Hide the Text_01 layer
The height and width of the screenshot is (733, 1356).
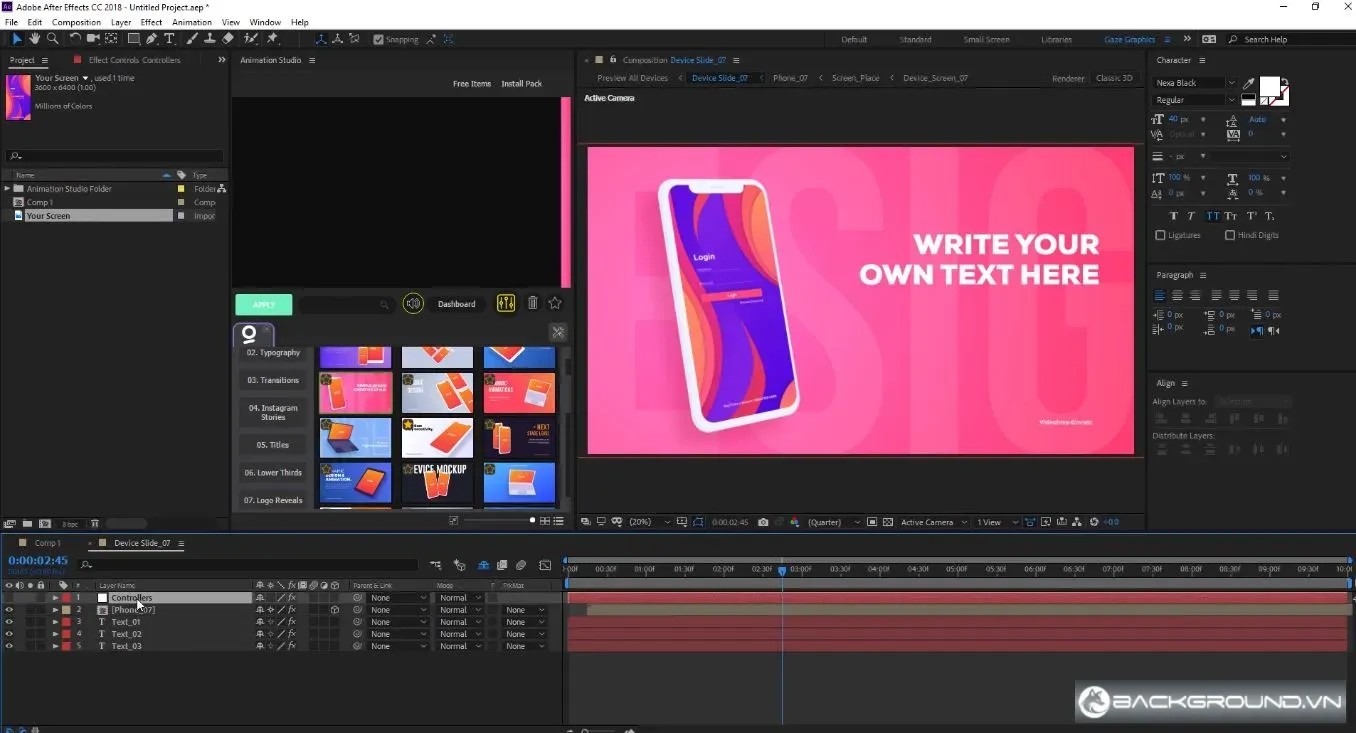coord(9,622)
